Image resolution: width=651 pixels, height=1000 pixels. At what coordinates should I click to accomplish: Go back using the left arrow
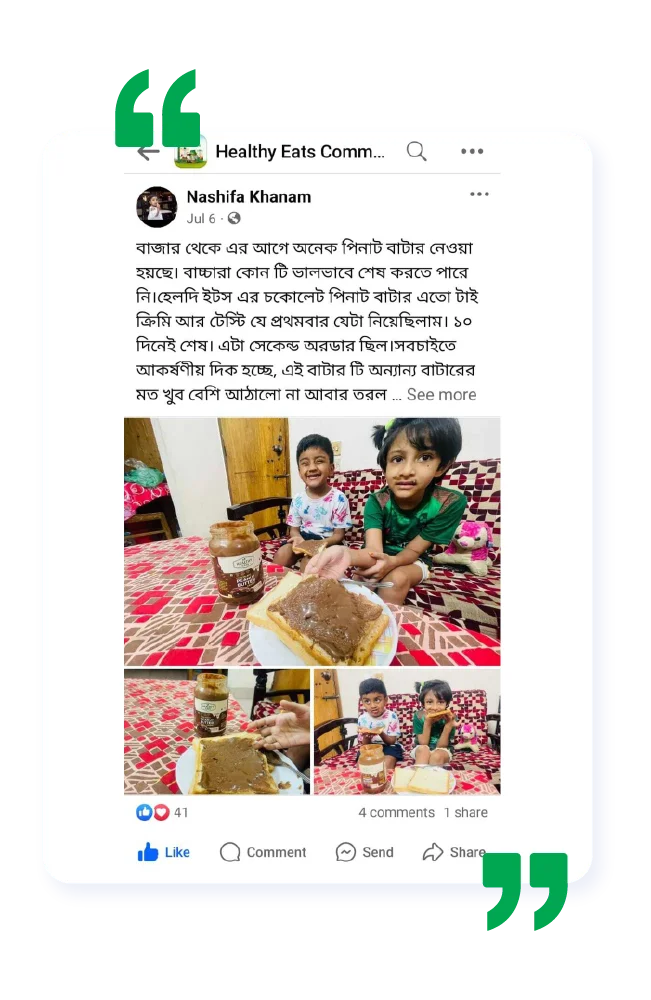(149, 152)
